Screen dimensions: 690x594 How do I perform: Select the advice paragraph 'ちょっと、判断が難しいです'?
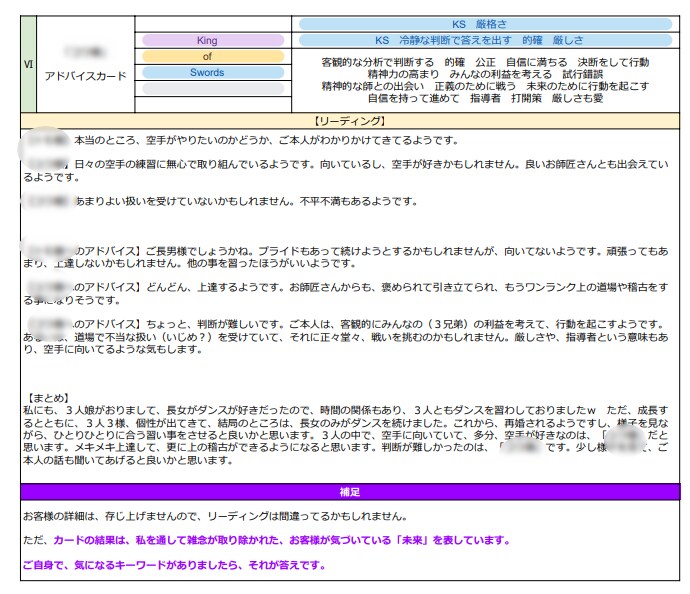tap(346, 337)
